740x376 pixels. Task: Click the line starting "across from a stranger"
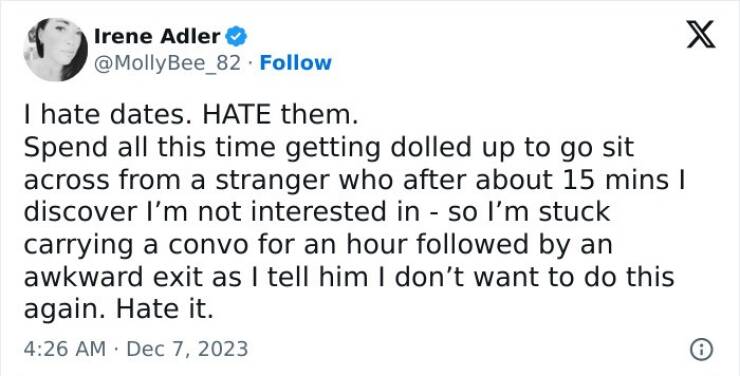354,180
